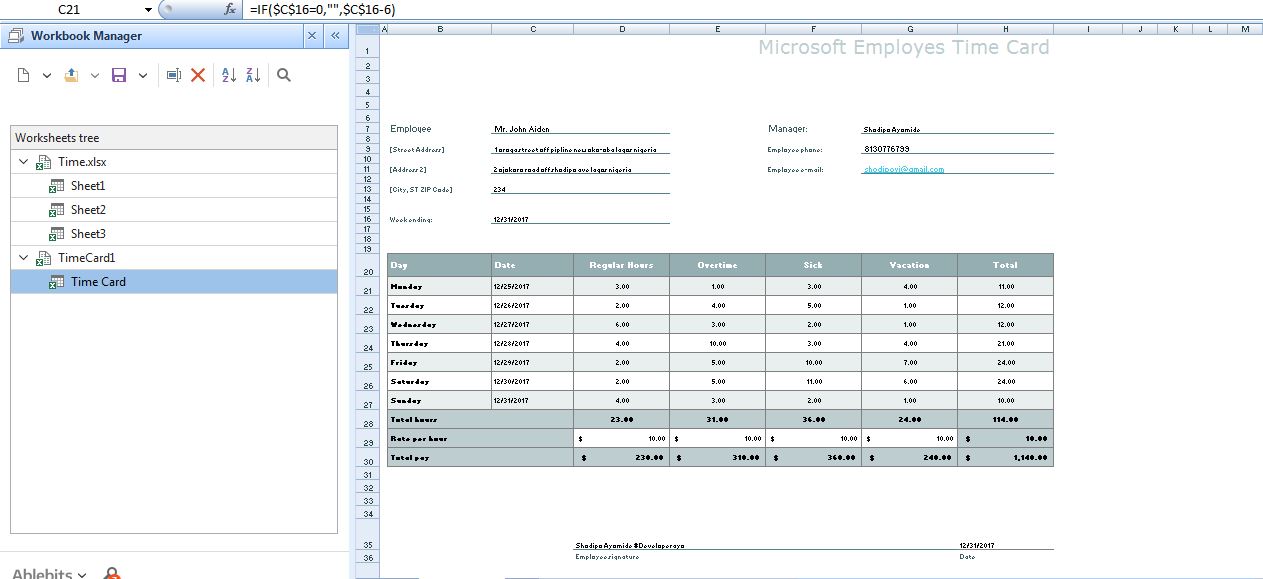This screenshot has height=579, width=1263.
Task: Select the TimeCard1 workbook row
Action: 174,258
